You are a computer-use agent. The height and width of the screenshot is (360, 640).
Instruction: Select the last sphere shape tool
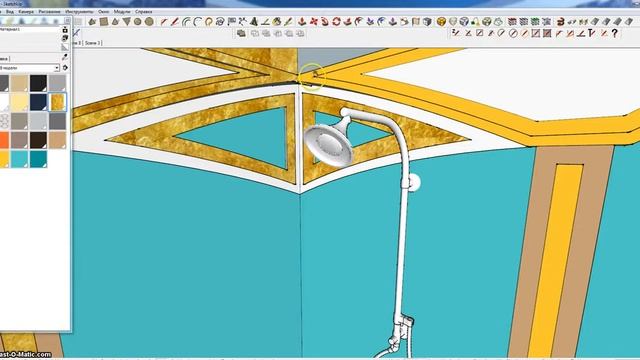pos(150,22)
